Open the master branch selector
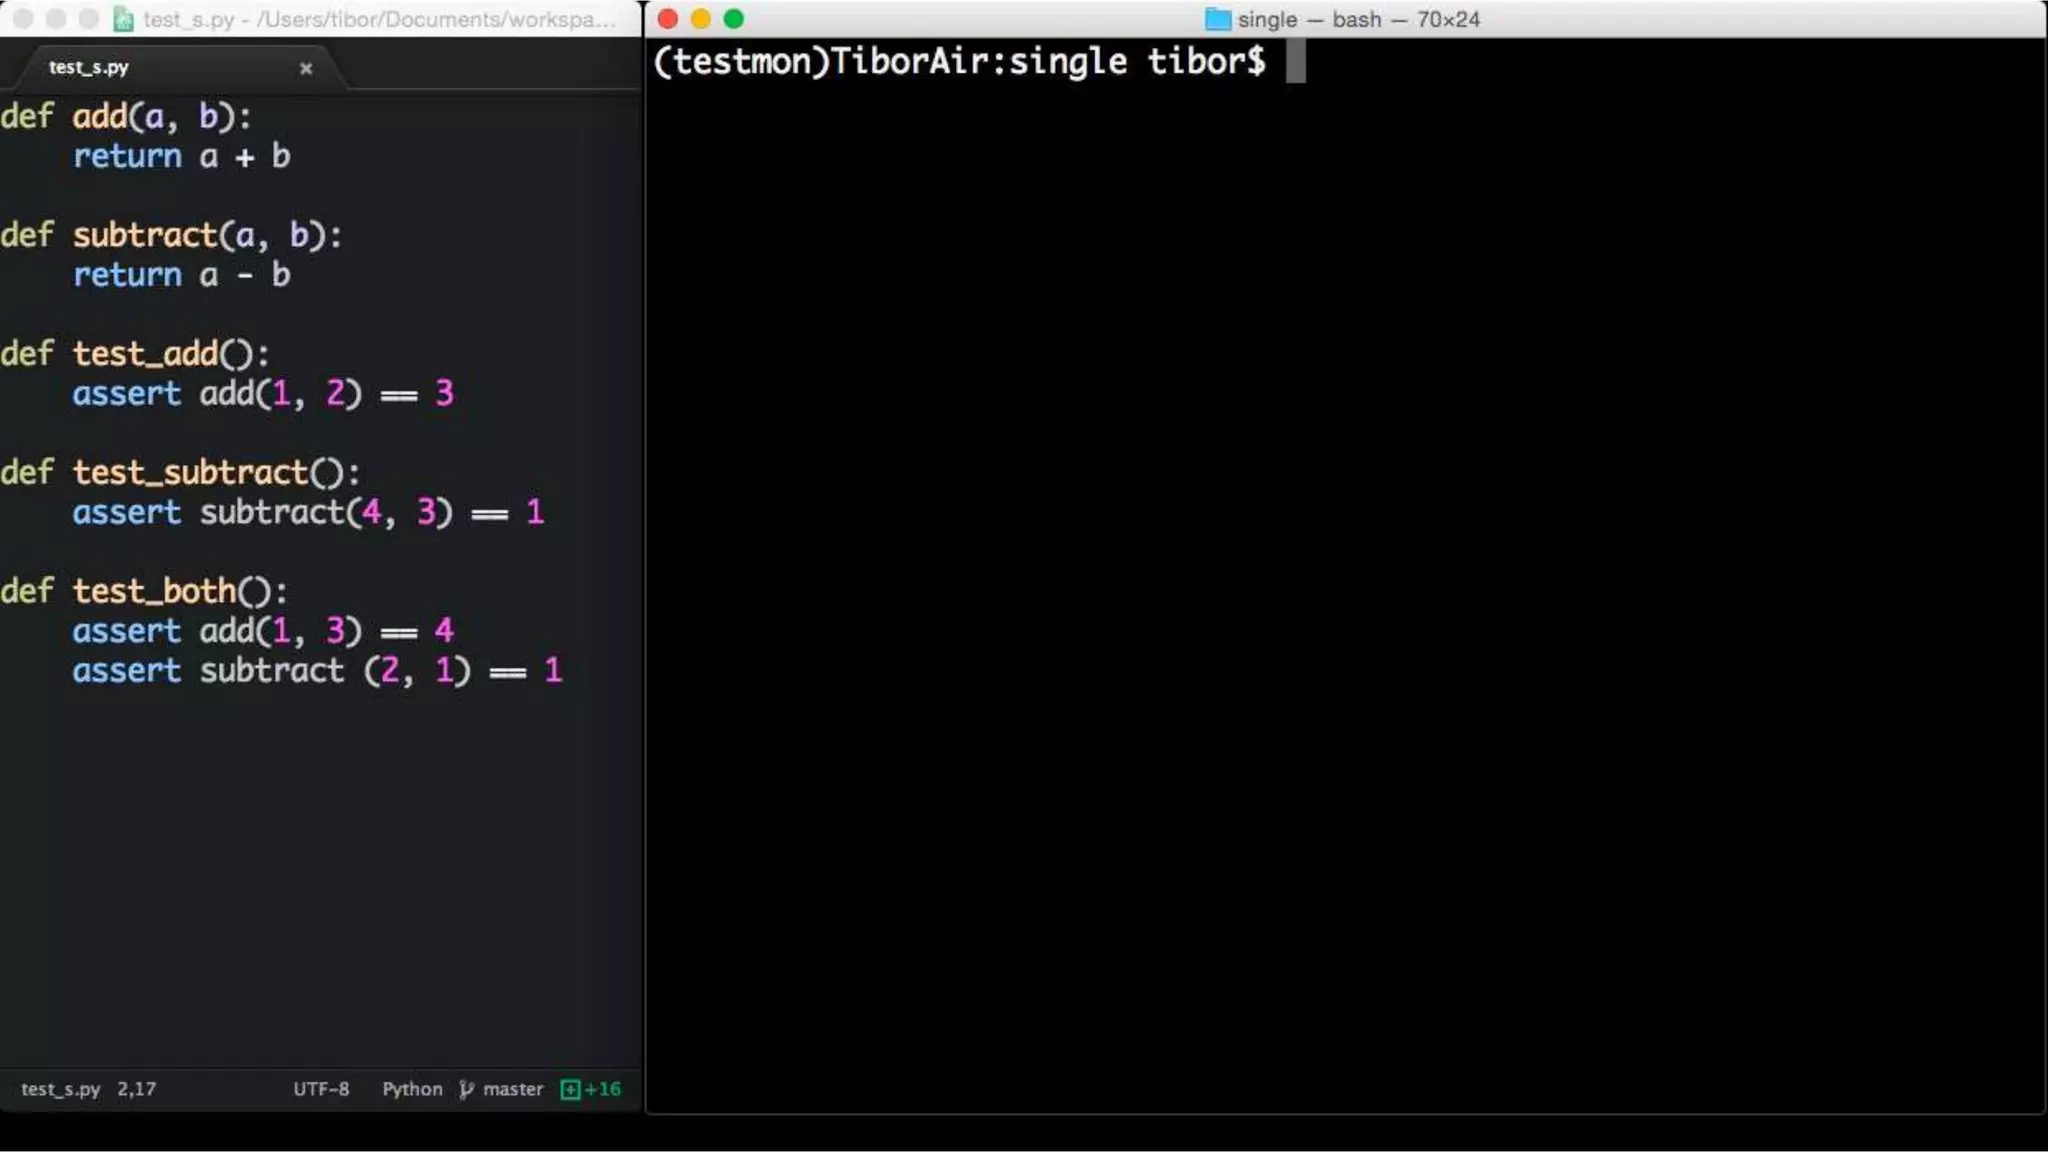Screen dimensions: 2048x1152 [x=513, y=1089]
